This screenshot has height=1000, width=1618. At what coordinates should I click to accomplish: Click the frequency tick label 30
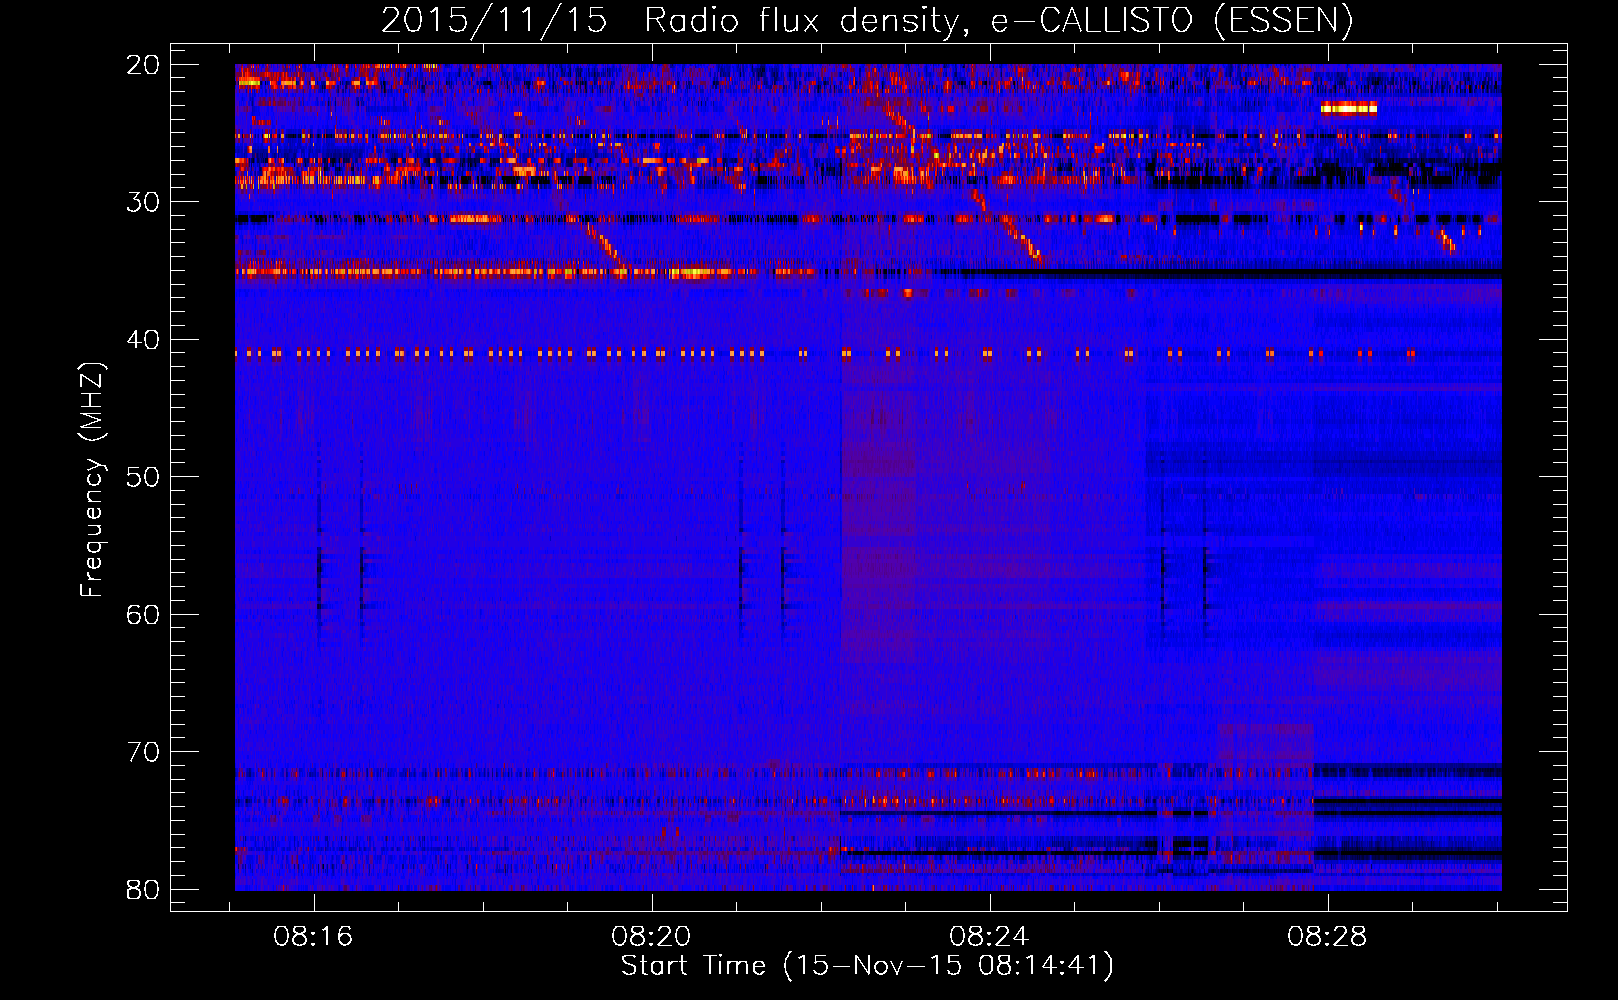pos(144,202)
